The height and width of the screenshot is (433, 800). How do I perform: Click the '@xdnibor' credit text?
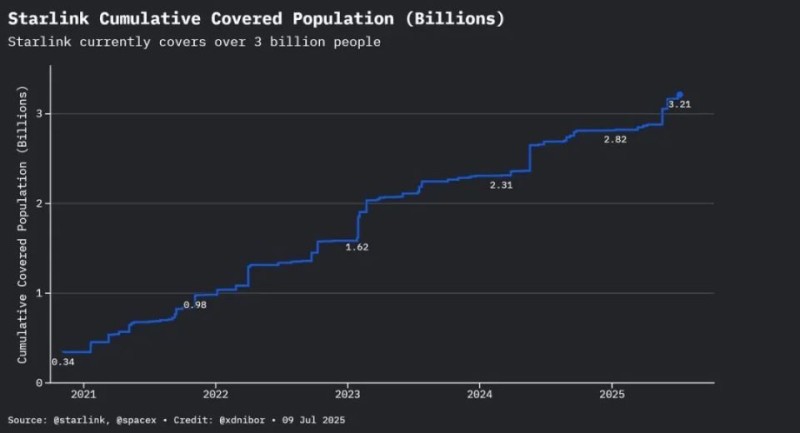pos(242,420)
